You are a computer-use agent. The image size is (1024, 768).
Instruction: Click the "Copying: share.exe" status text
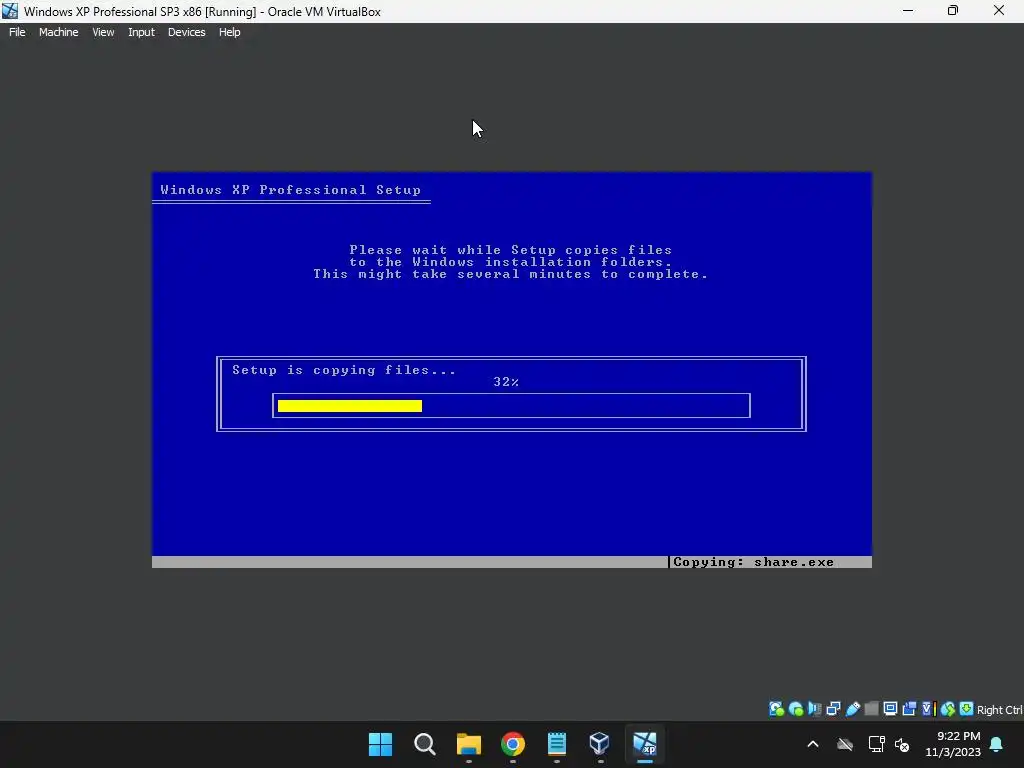click(754, 562)
